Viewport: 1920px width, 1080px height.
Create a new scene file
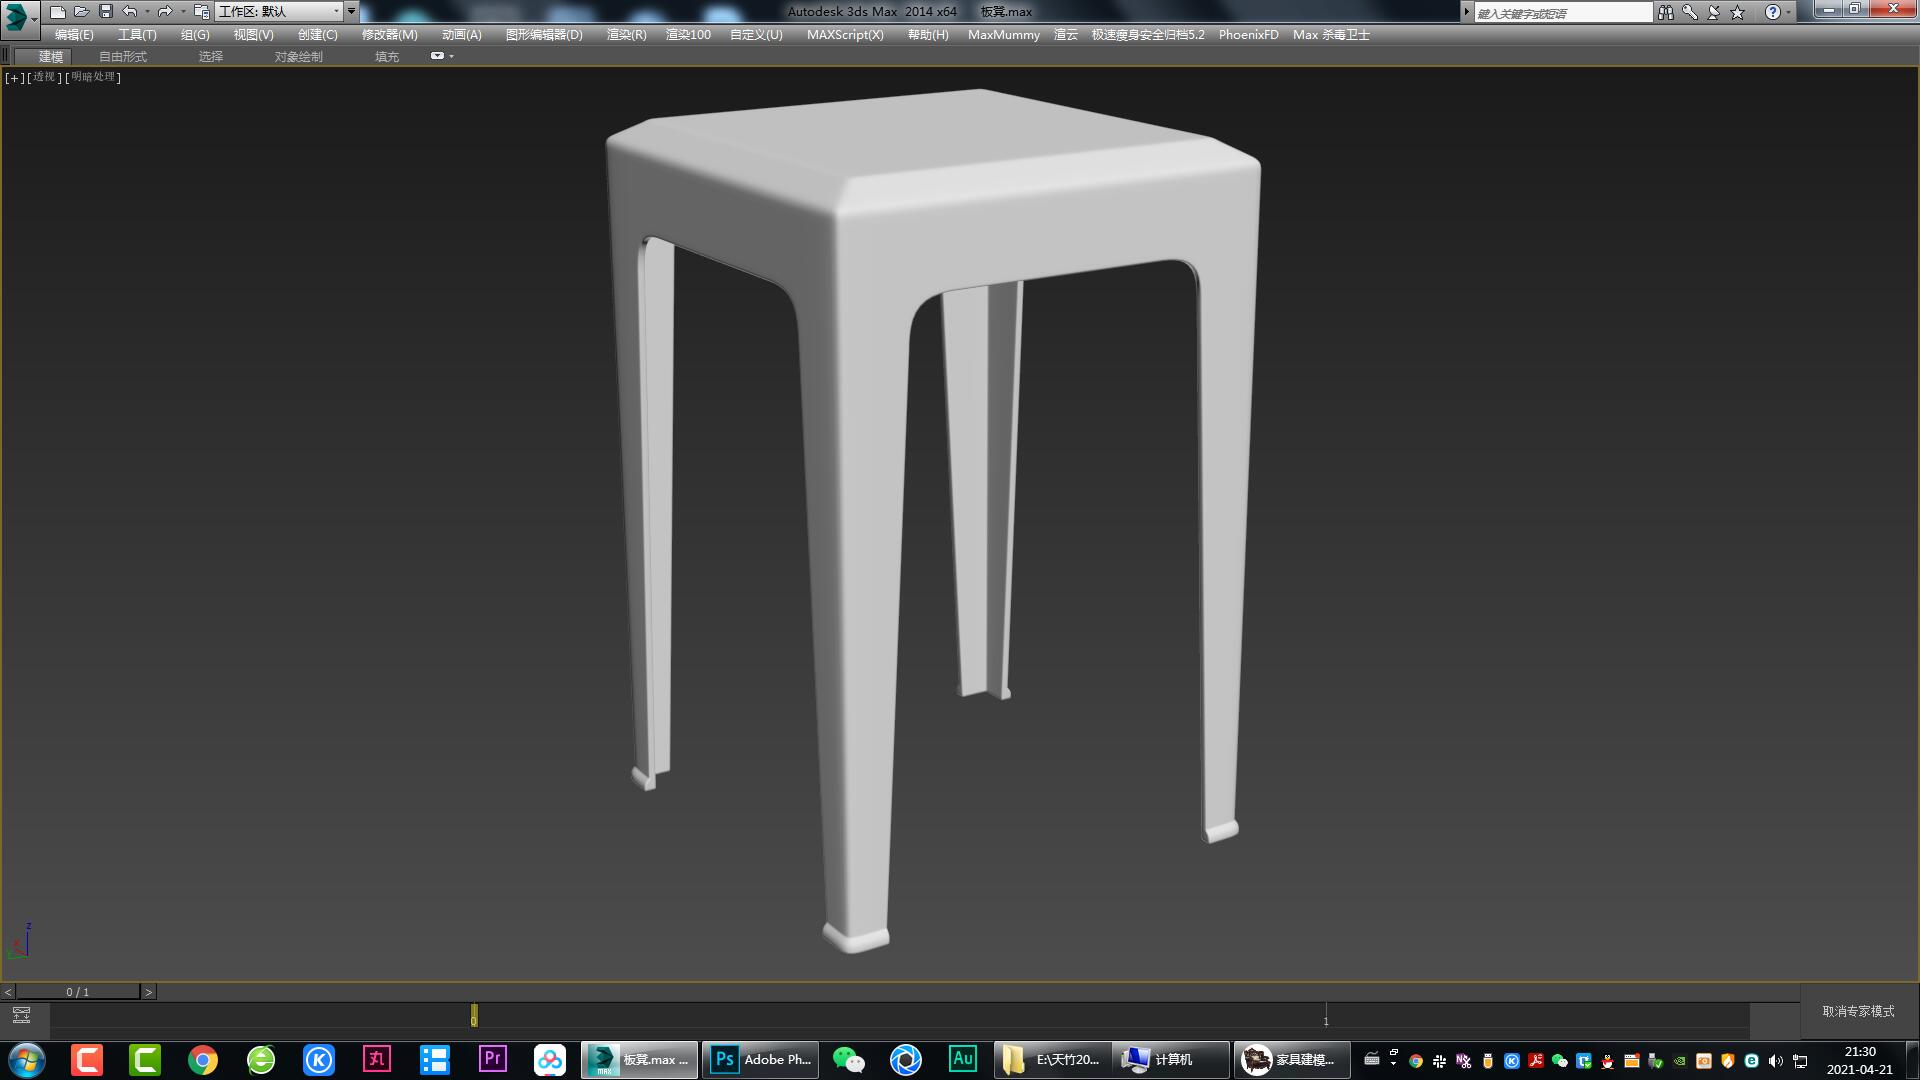(x=58, y=11)
